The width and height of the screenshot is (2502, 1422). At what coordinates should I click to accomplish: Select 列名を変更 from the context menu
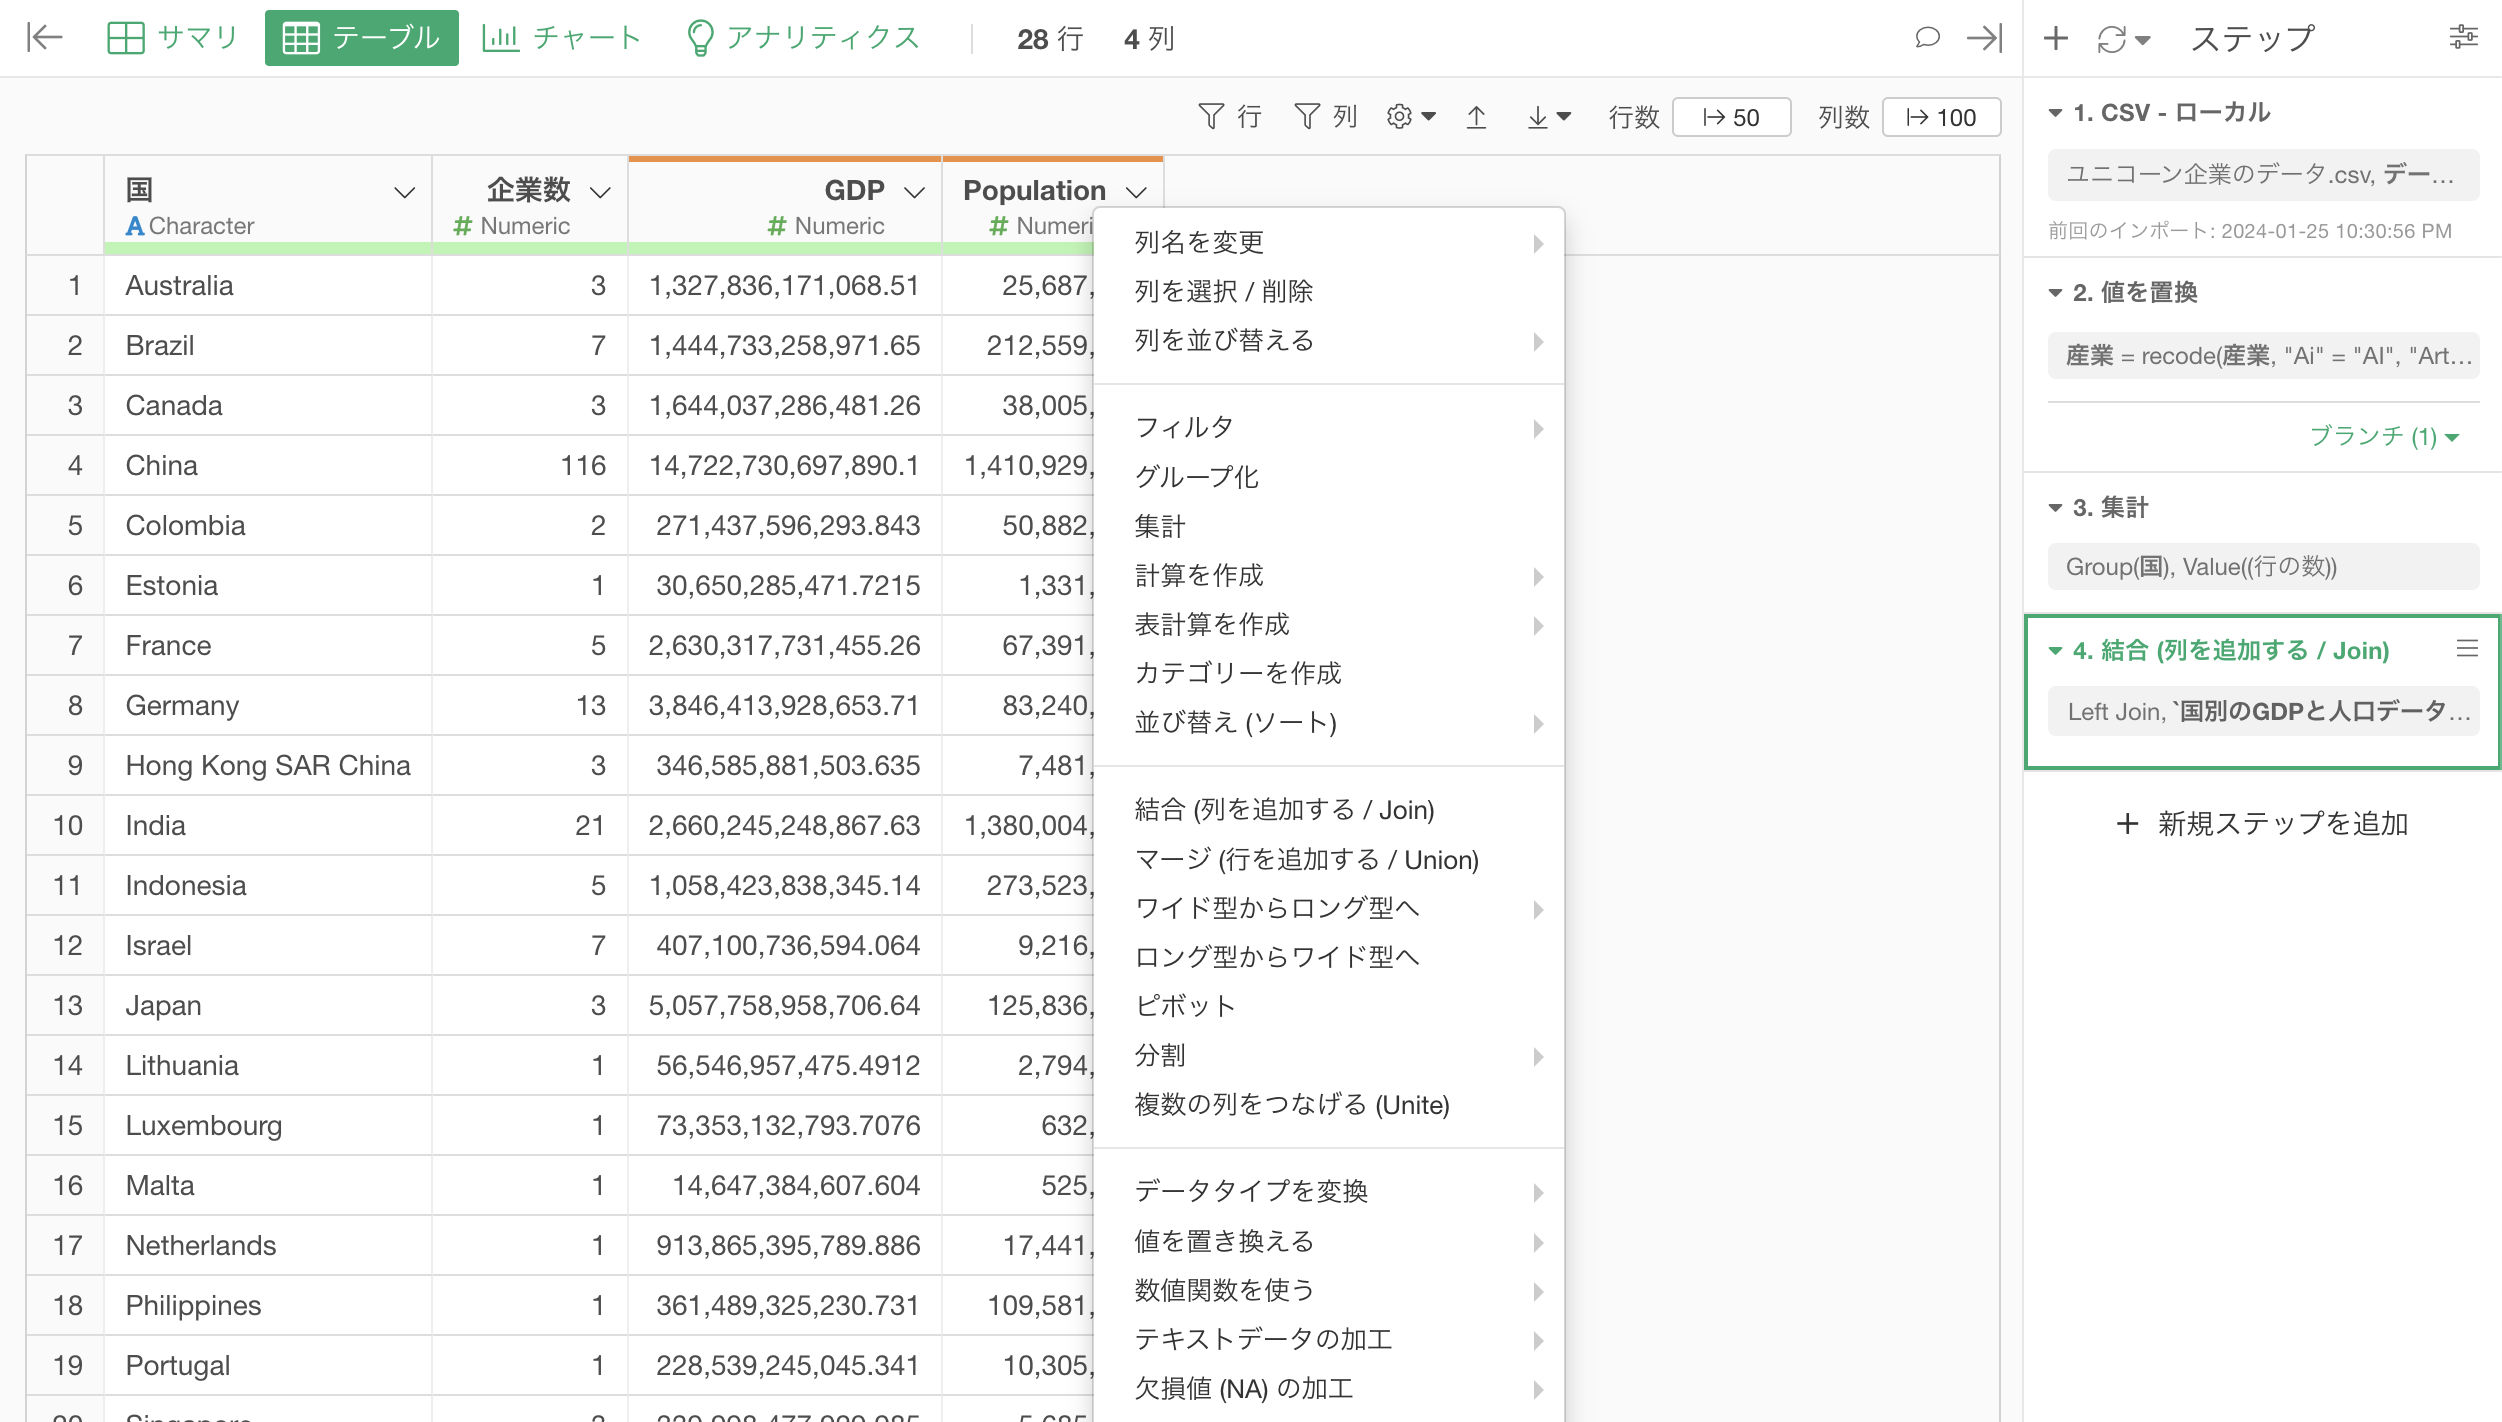(x=1199, y=242)
